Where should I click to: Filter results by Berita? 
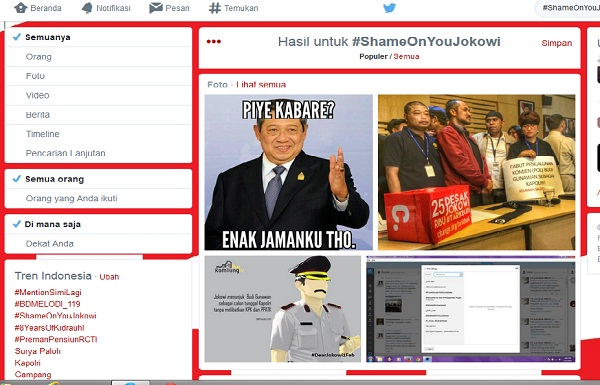point(98,114)
